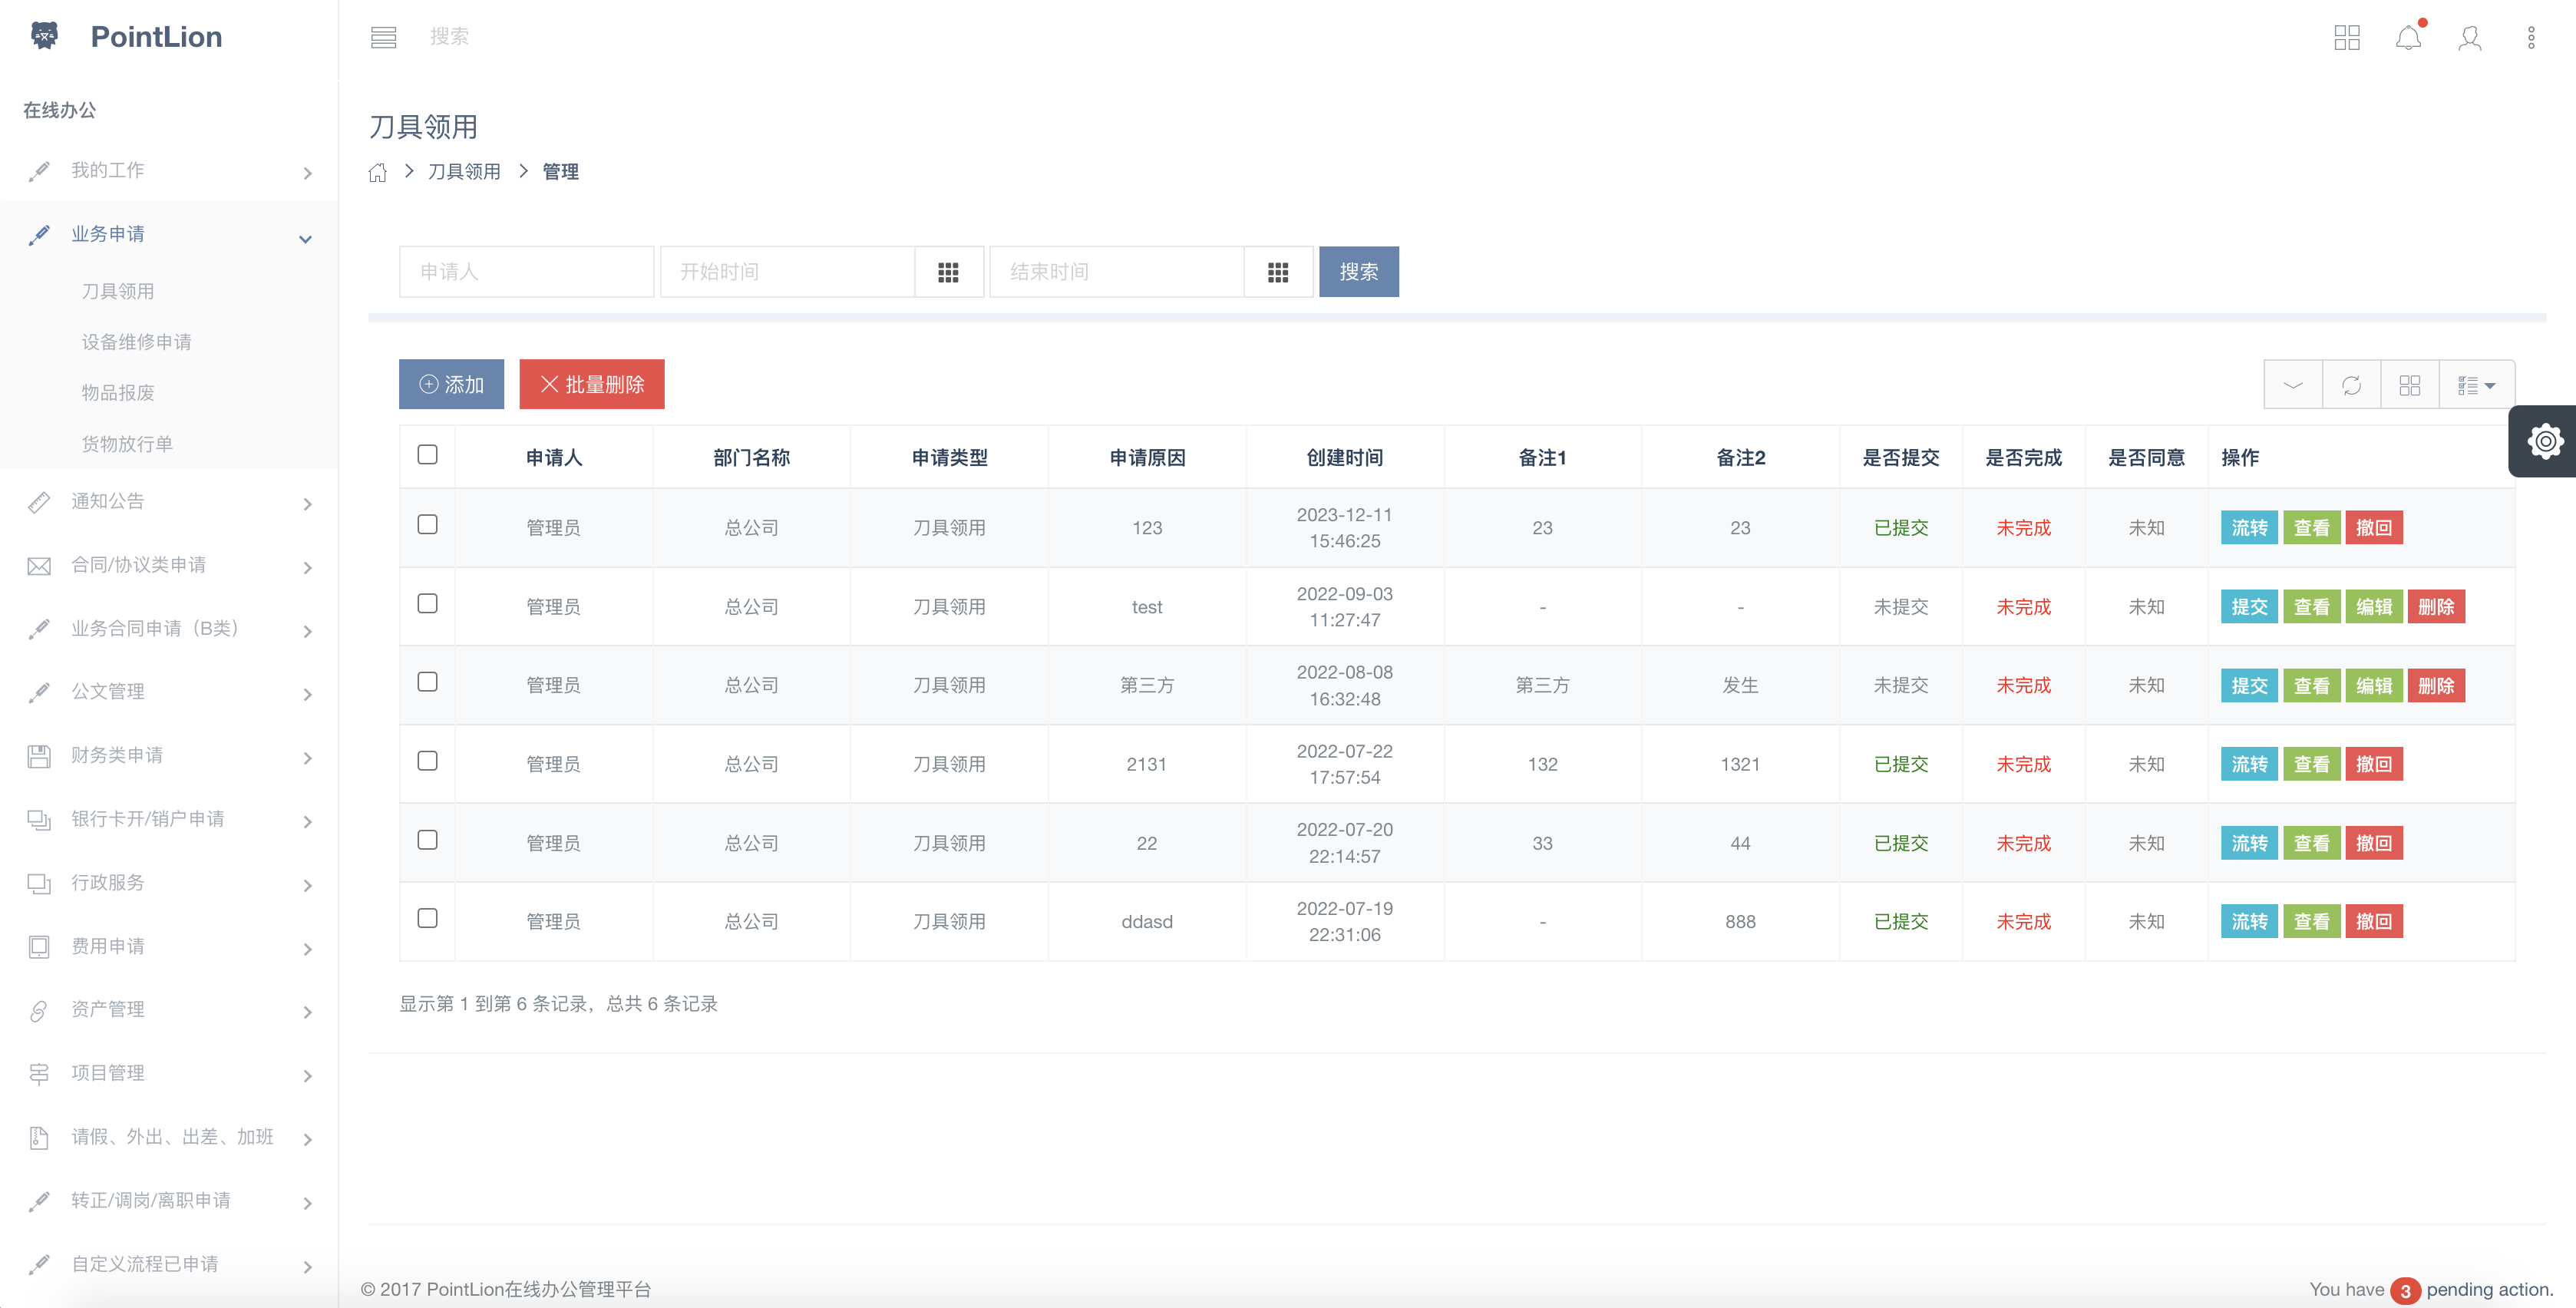The image size is (2576, 1308).
Task: Expand the 通知公告 menu
Action: click(x=168, y=502)
